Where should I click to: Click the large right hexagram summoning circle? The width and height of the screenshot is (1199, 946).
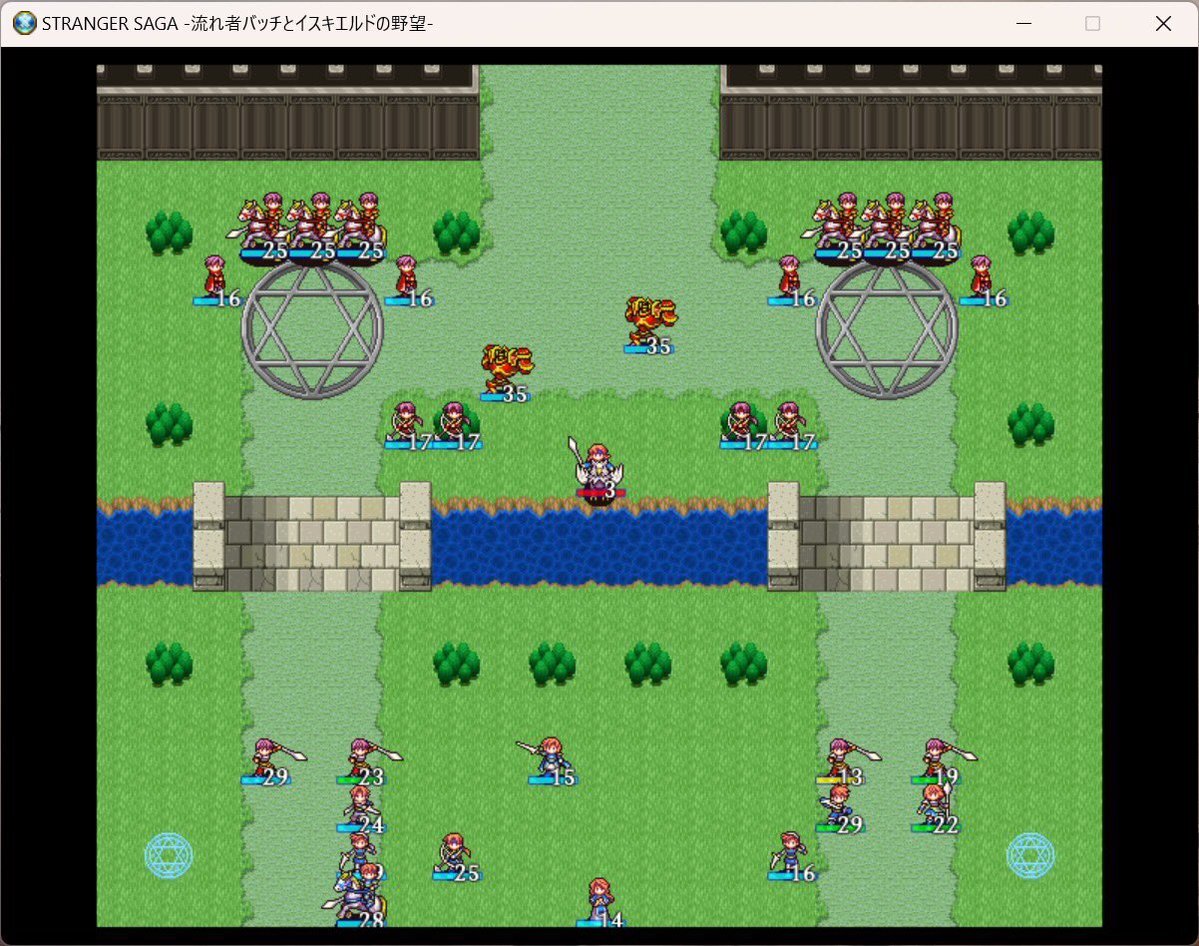coord(887,329)
